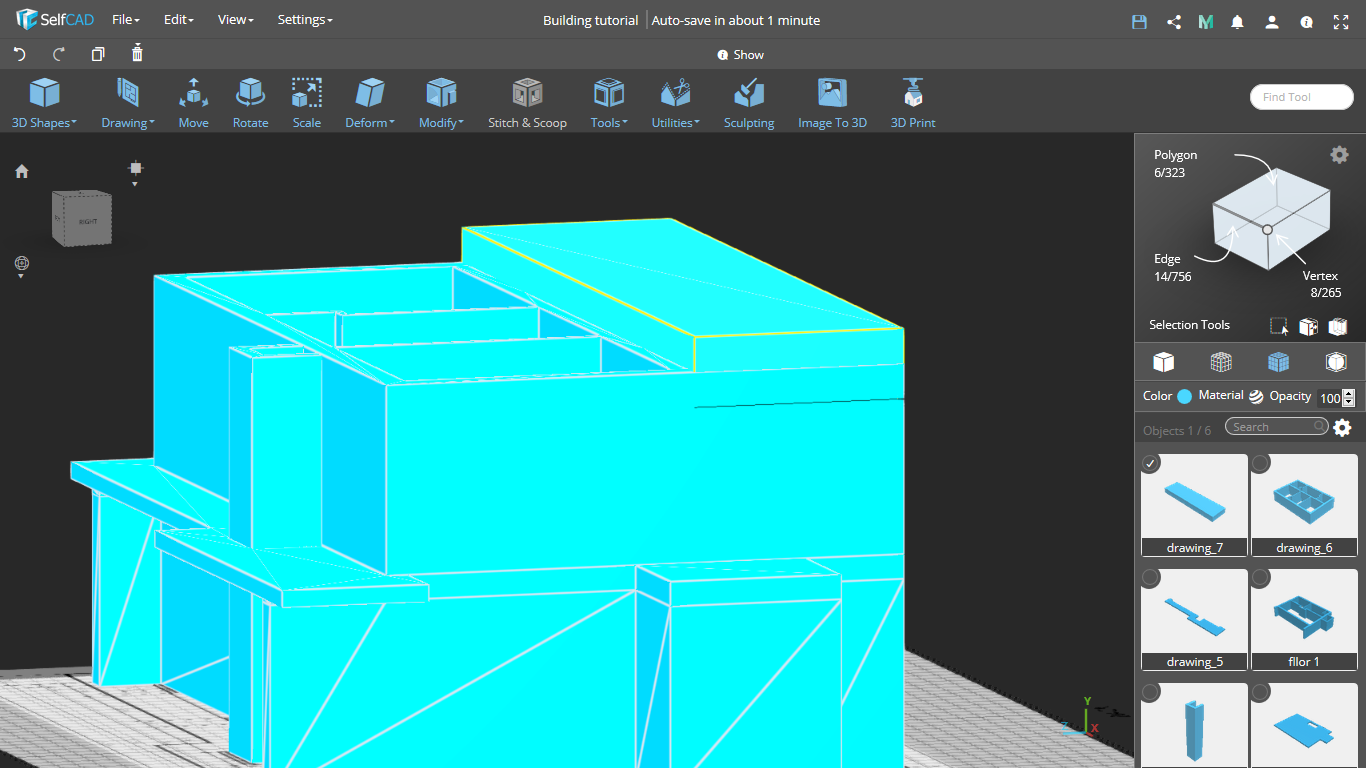The height and width of the screenshot is (768, 1366).
Task: Toggle fullscreen mode icon
Action: [1340, 21]
